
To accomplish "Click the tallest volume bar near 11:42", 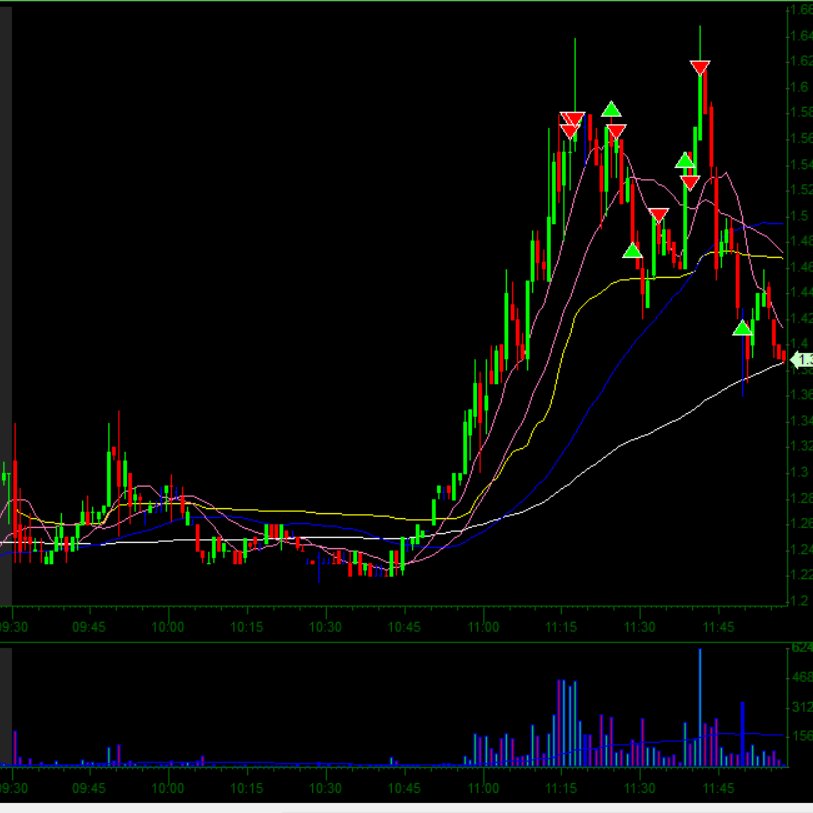I will (699, 707).
